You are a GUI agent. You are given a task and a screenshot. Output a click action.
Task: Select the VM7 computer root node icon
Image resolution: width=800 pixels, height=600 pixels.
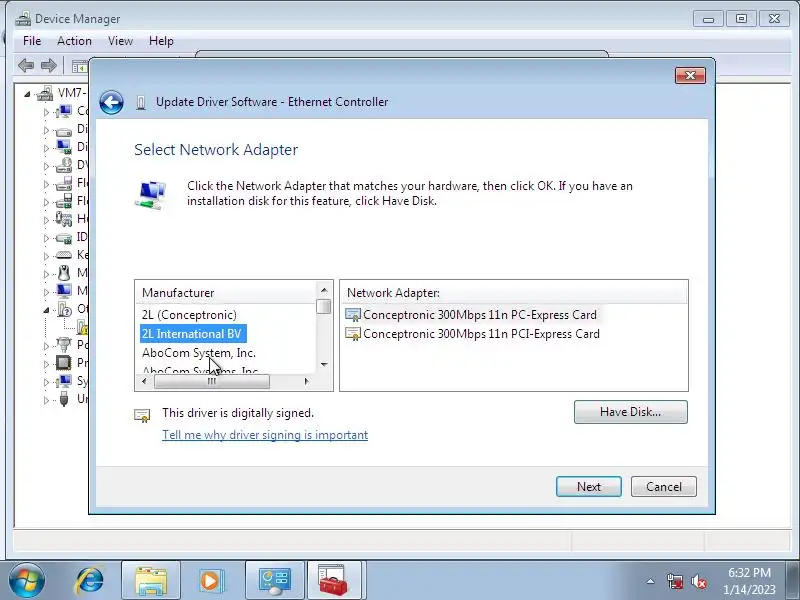click(45, 93)
